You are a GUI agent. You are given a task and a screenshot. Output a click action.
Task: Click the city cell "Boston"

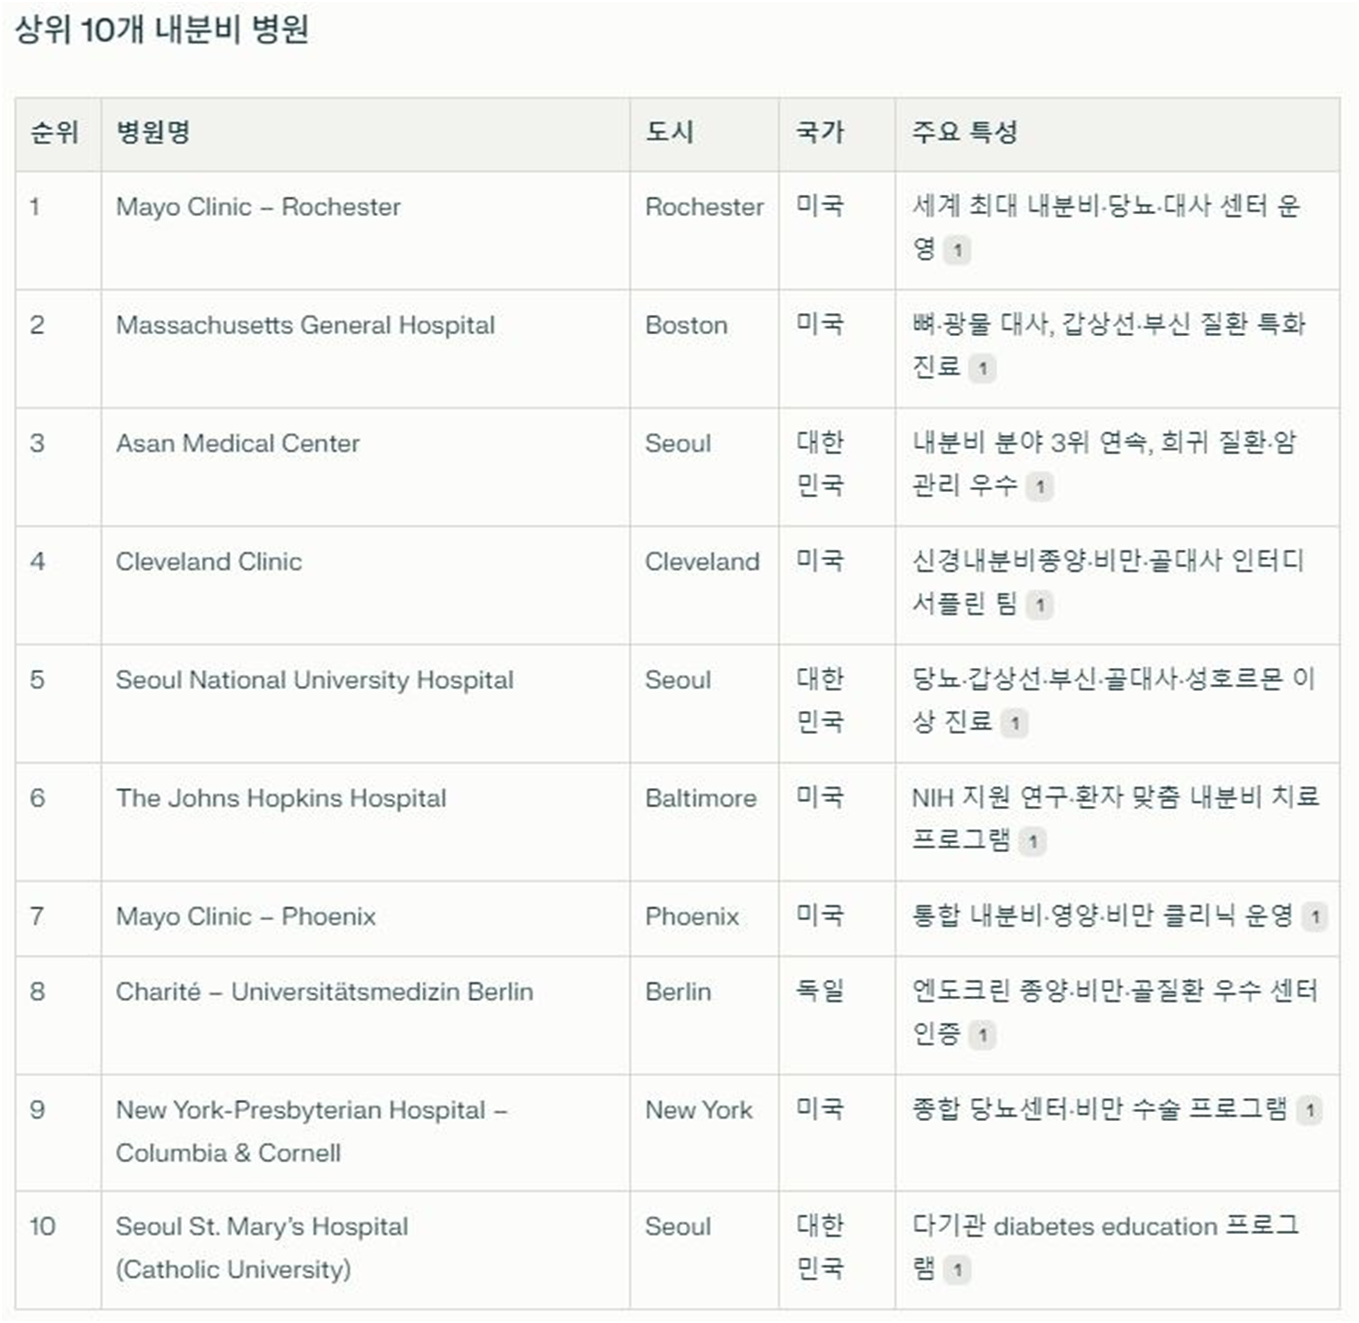pos(686,325)
